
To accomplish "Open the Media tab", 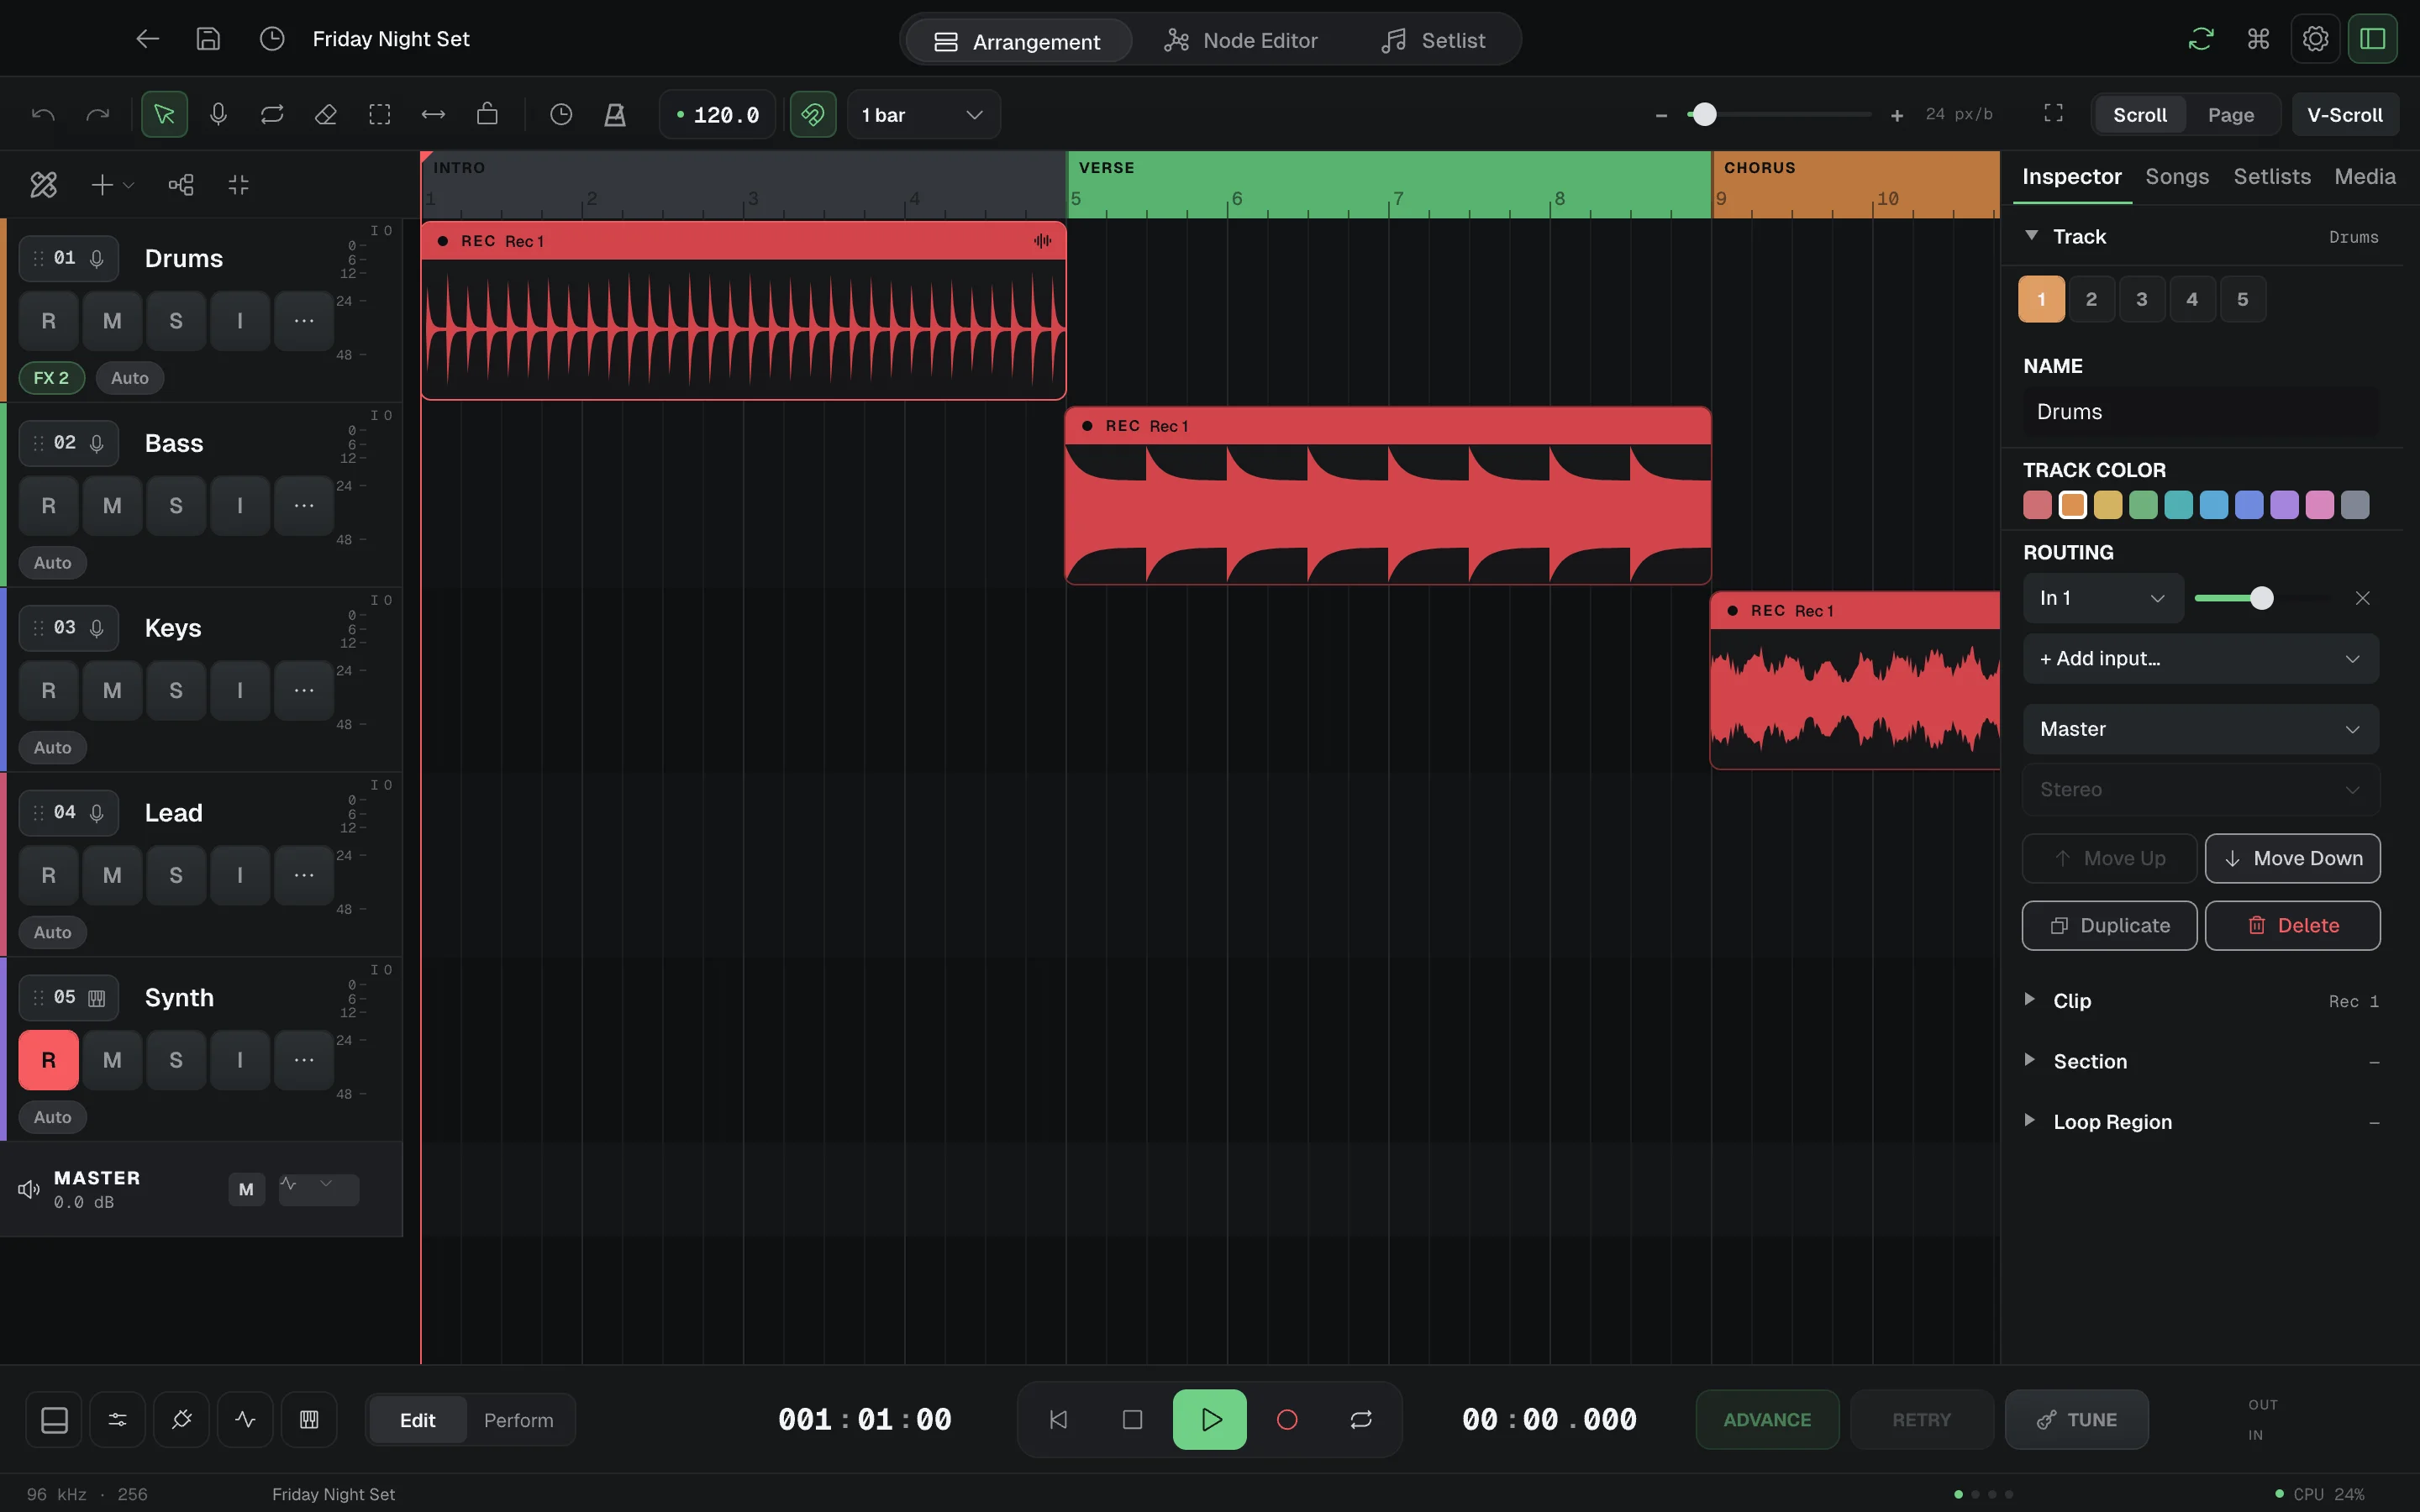I will (2364, 177).
